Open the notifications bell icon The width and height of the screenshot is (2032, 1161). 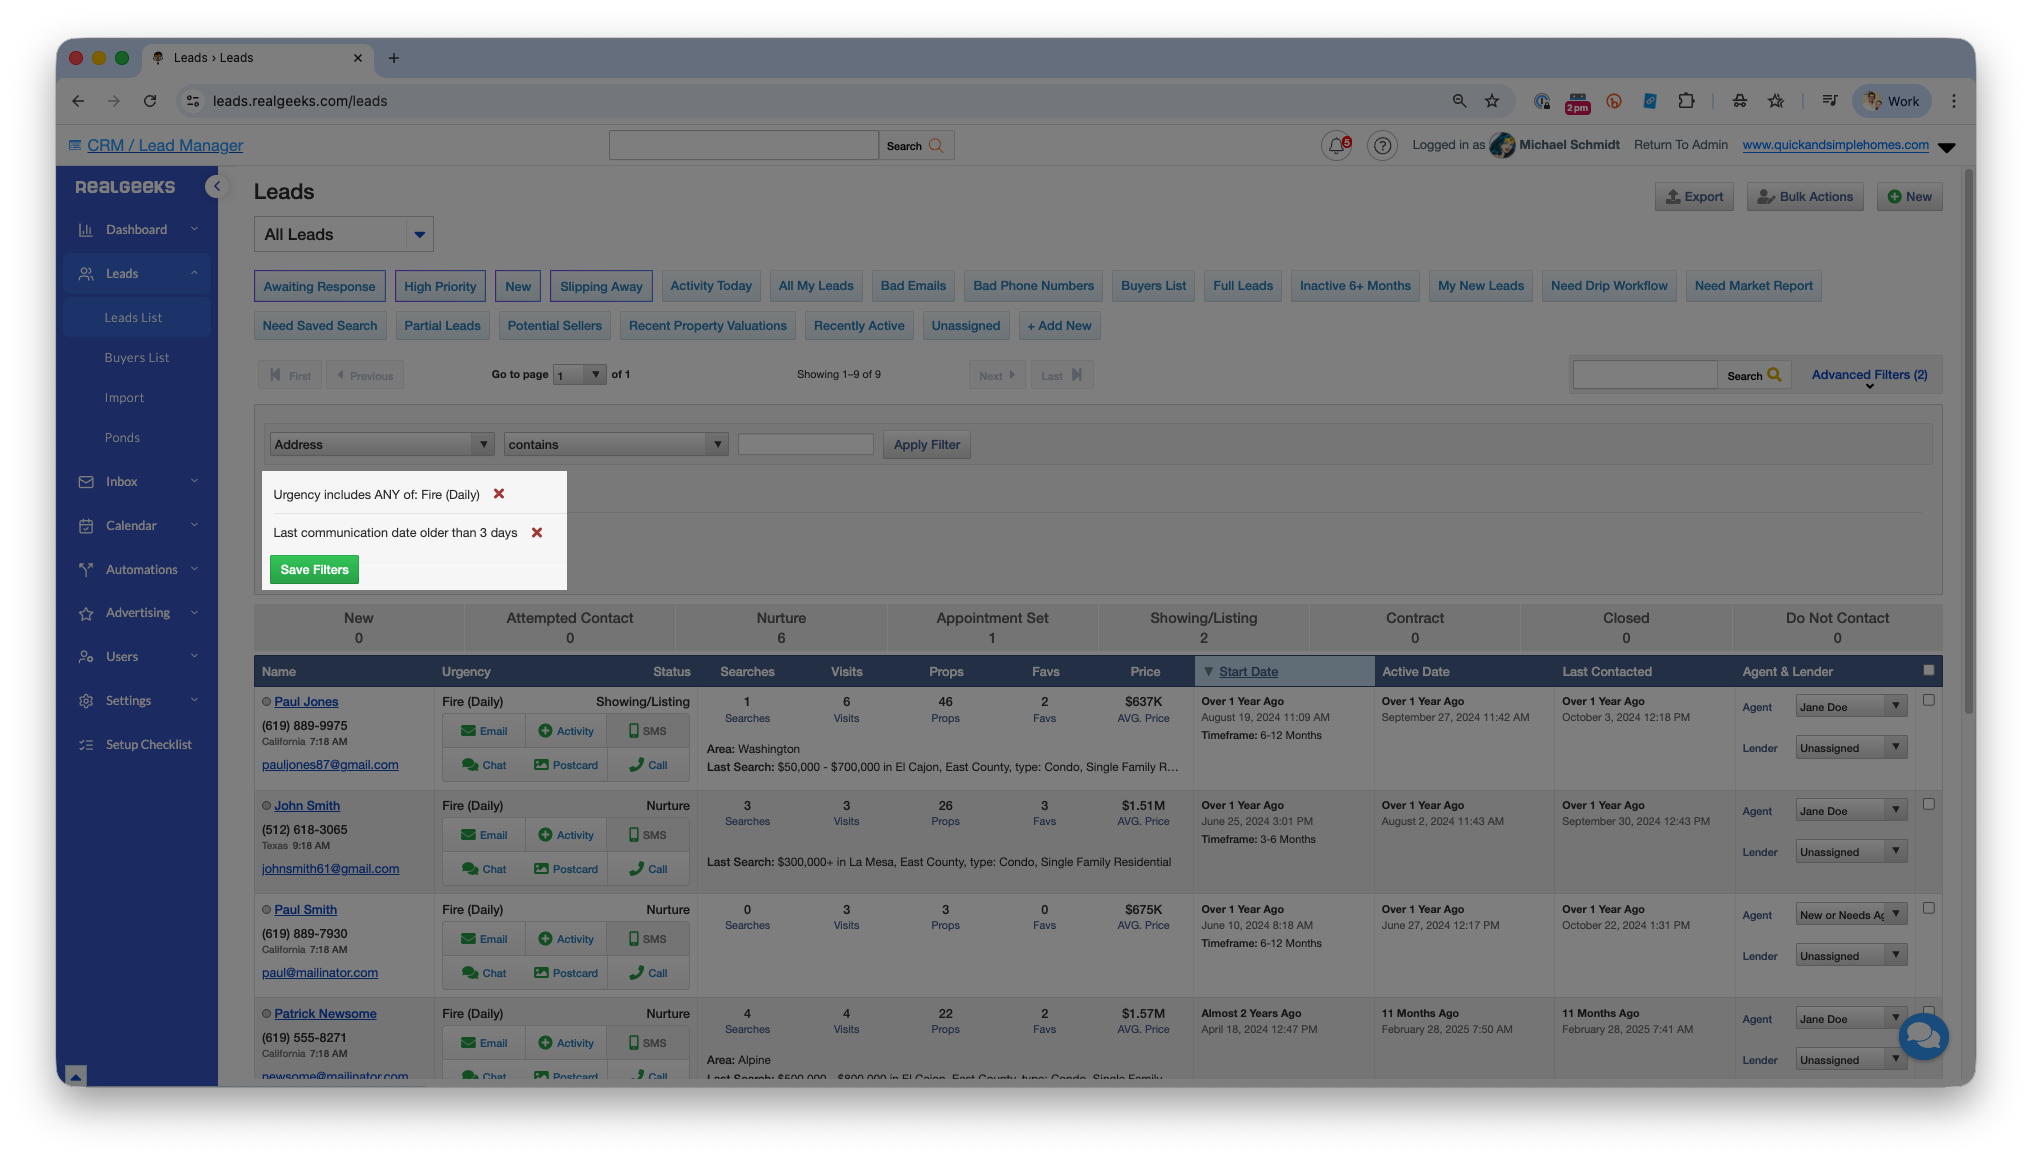coord(1336,146)
